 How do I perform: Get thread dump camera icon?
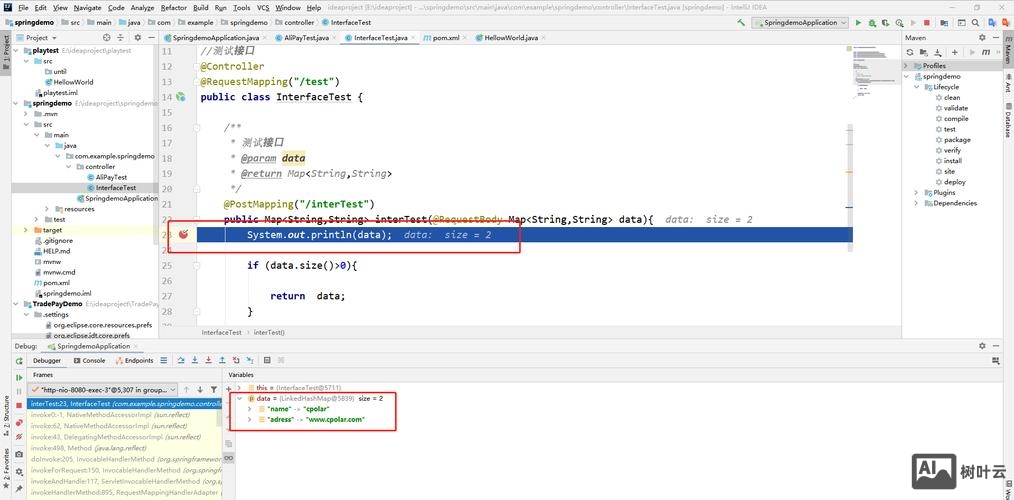pos(19,454)
